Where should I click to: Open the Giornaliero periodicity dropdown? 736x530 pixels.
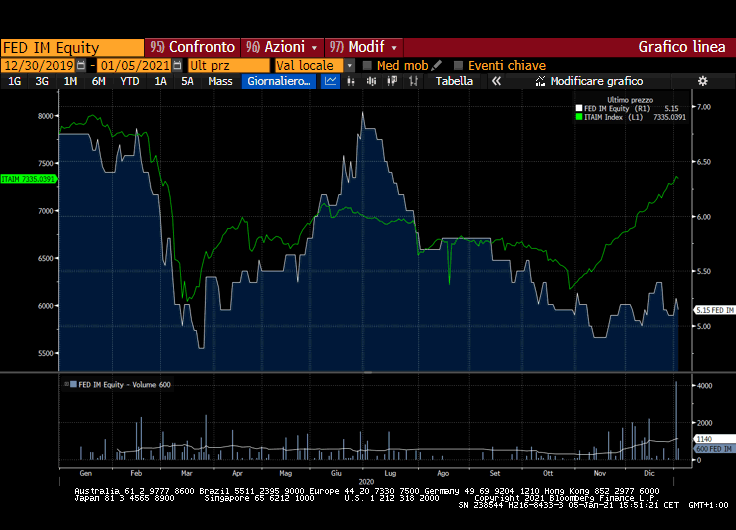(279, 81)
